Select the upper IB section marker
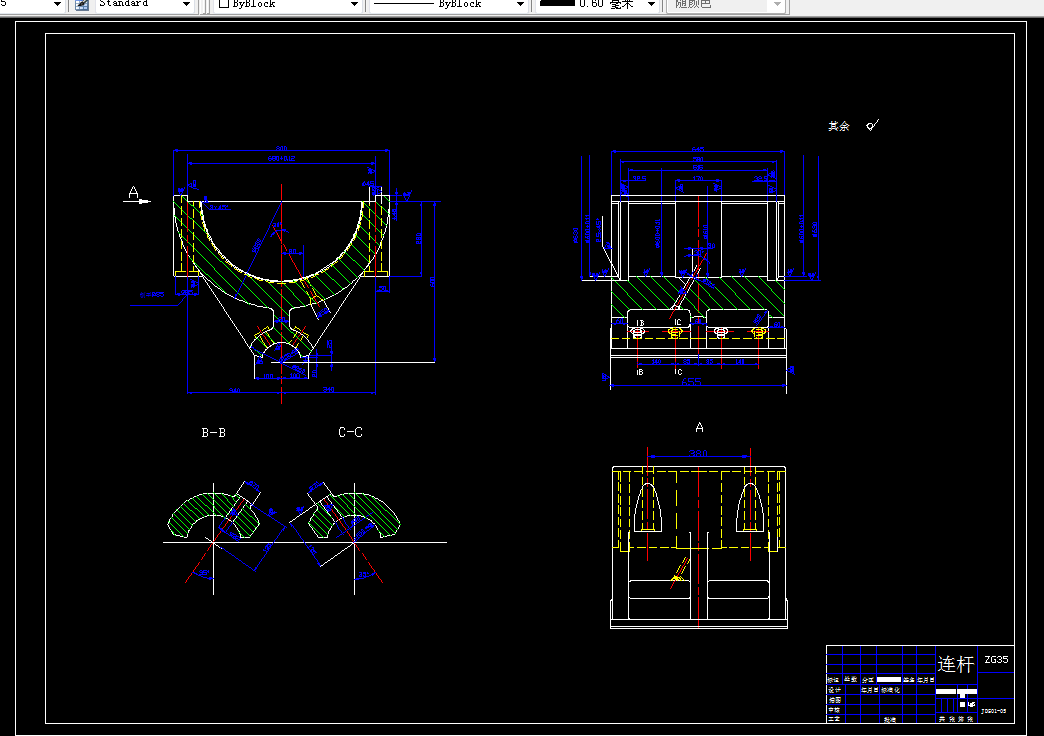This screenshot has height=736, width=1044. click(640, 323)
